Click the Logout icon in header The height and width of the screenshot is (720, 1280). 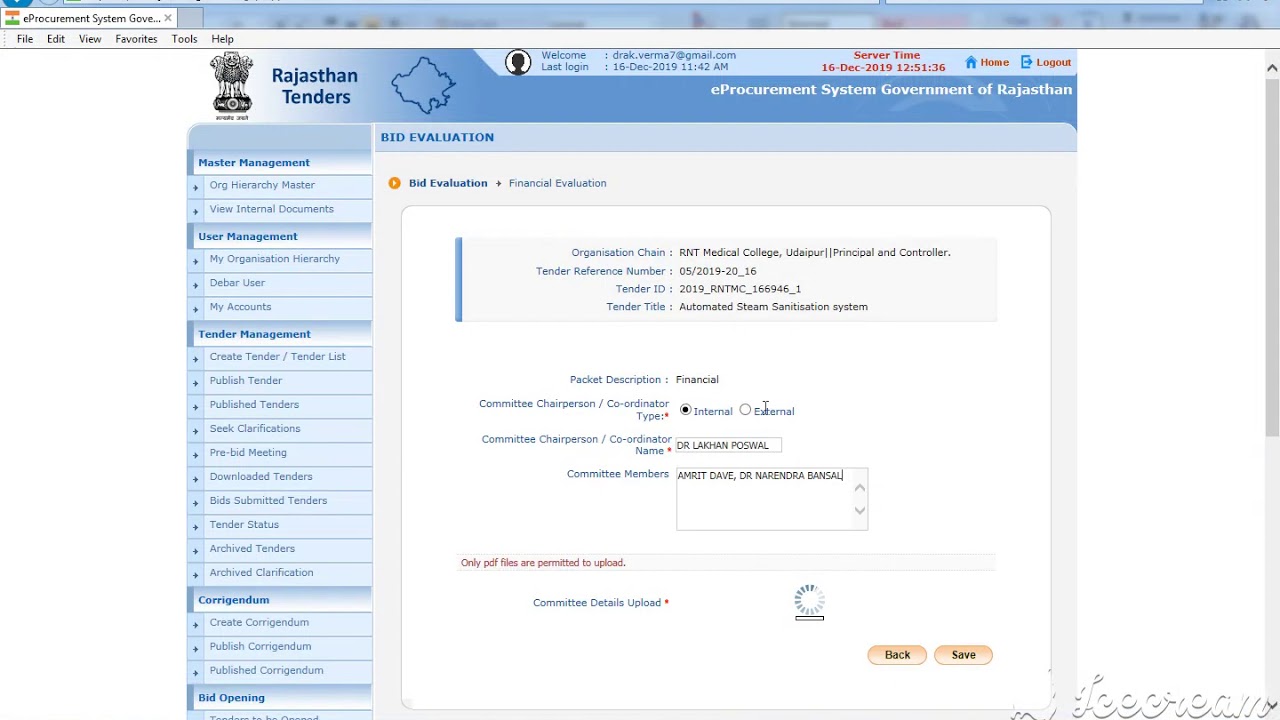(x=1026, y=62)
